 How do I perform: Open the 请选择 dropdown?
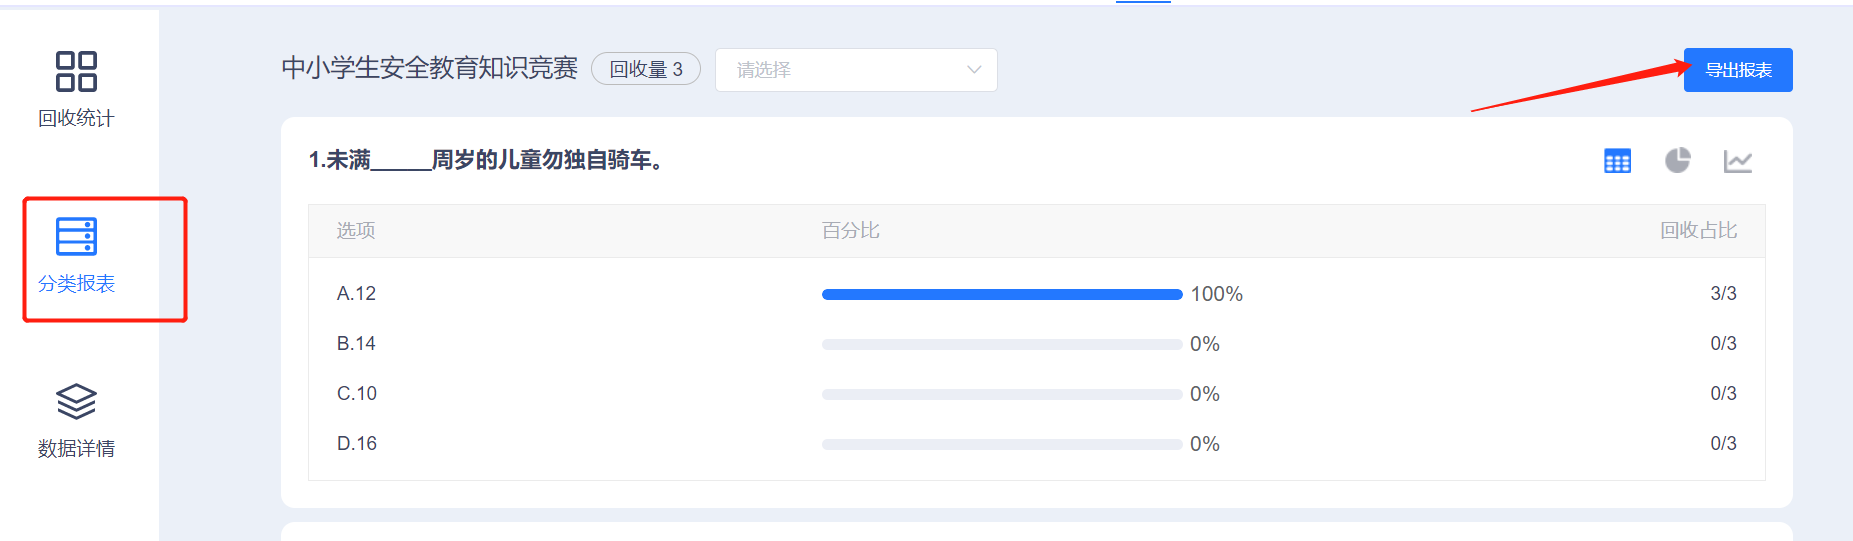(x=856, y=70)
